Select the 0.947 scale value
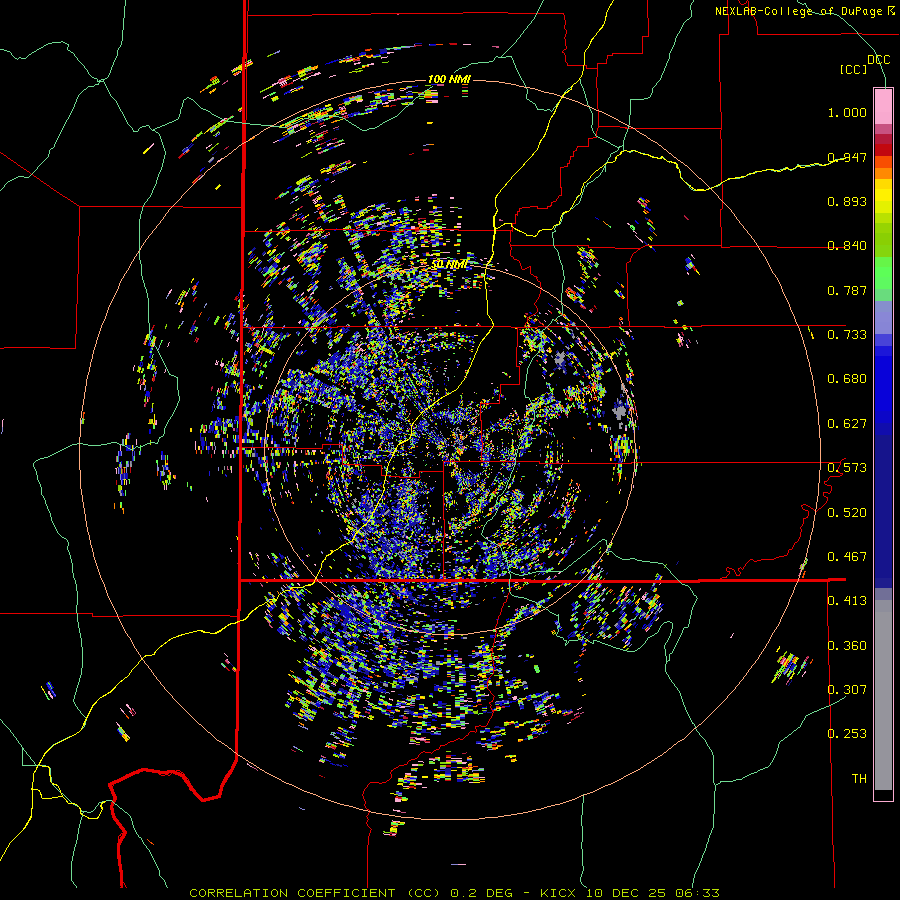The image size is (900, 900). click(x=847, y=157)
